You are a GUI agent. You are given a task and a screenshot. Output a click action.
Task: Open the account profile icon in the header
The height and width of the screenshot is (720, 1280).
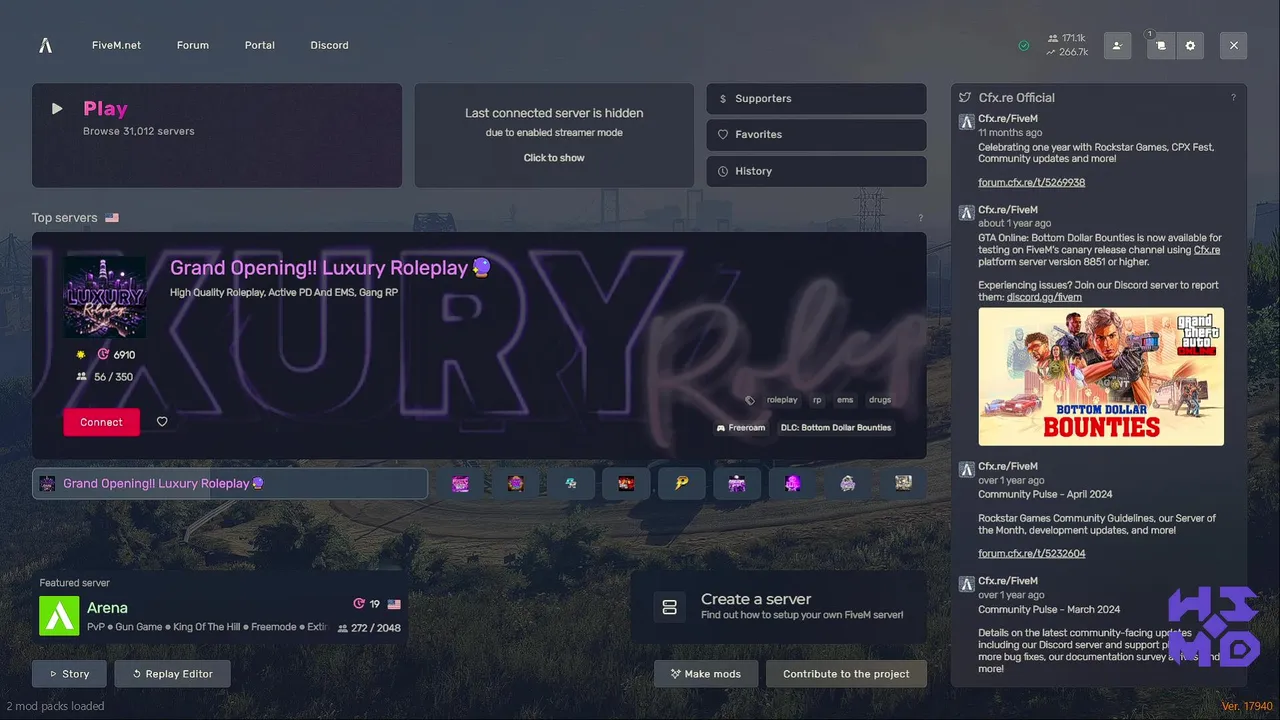click(1117, 45)
